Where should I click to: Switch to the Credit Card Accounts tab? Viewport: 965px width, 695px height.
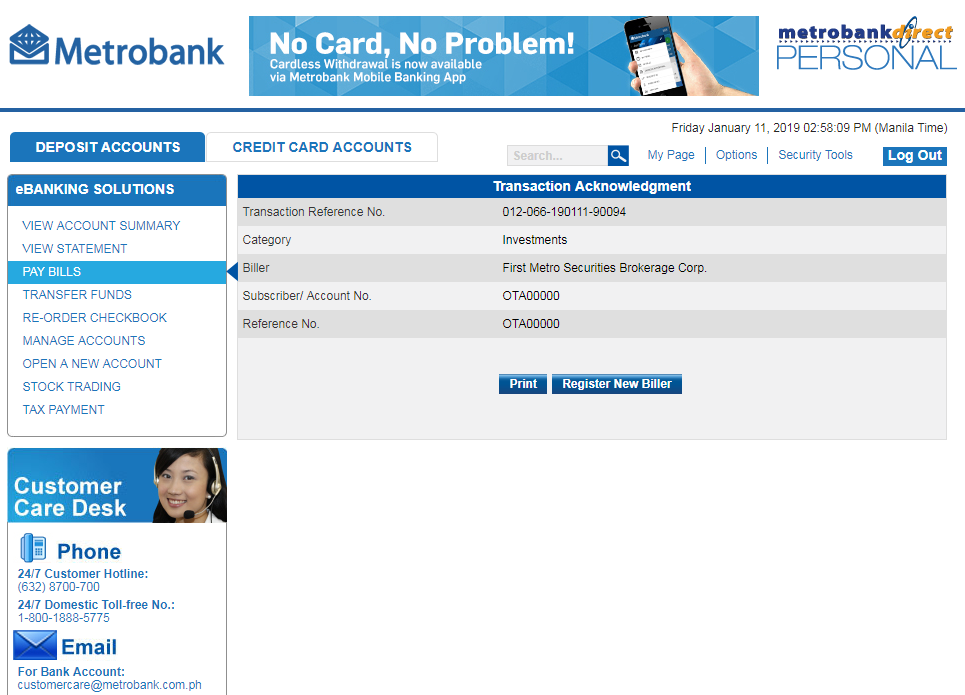322,147
